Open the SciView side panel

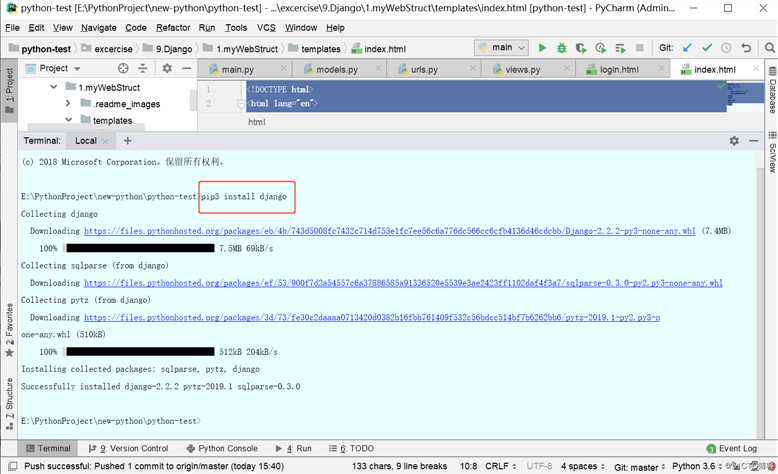pyautogui.click(x=772, y=152)
